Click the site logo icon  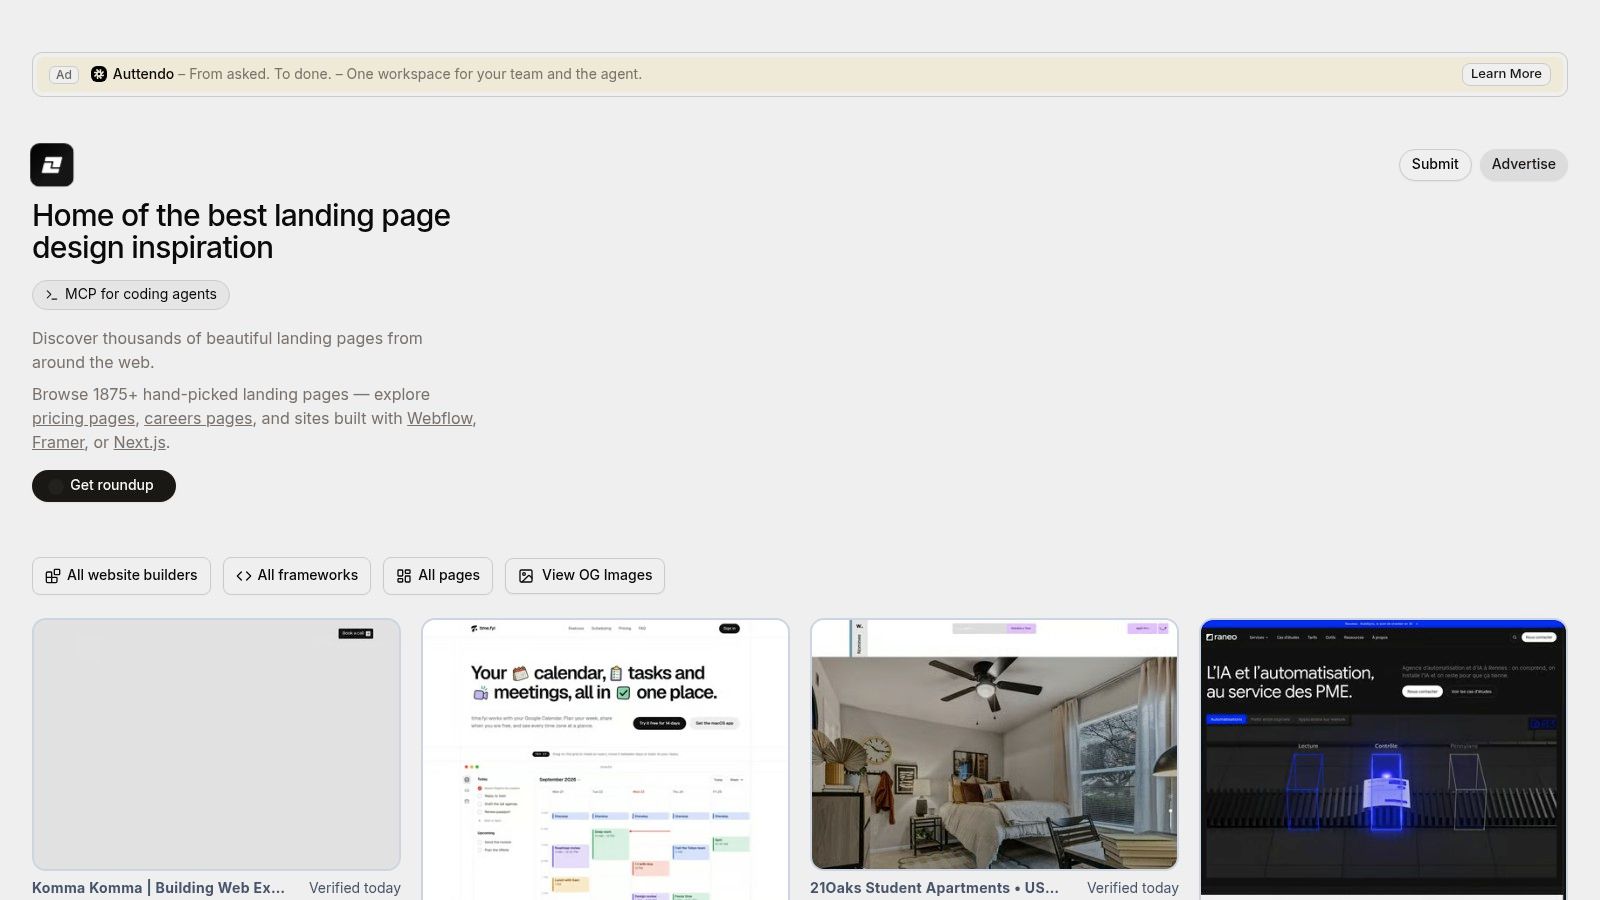point(52,165)
